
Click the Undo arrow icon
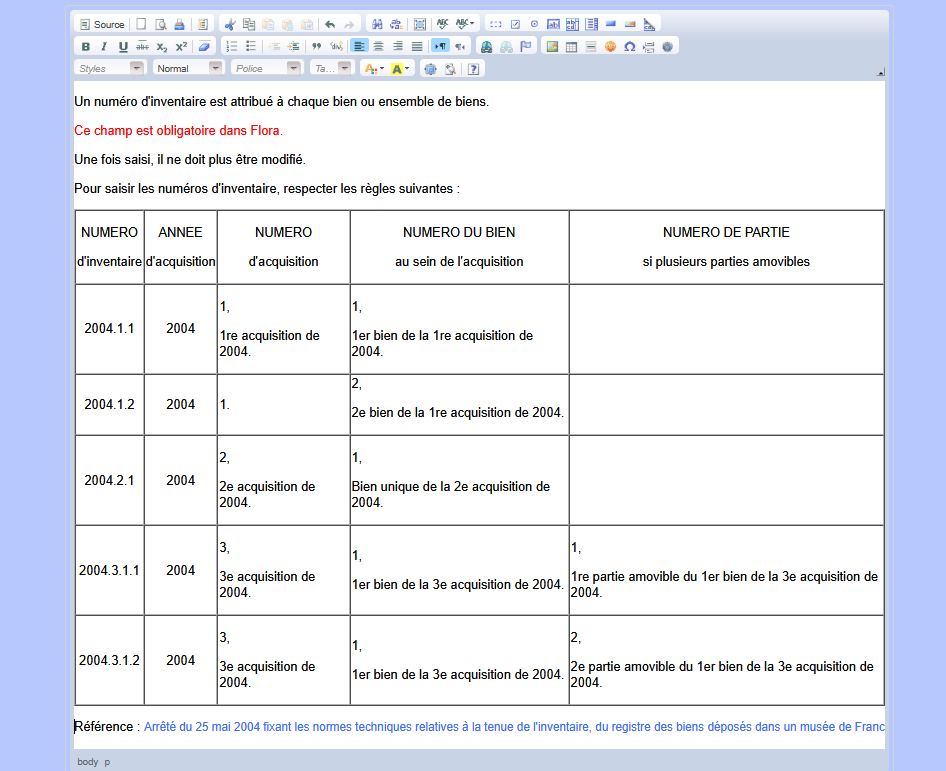coord(330,24)
